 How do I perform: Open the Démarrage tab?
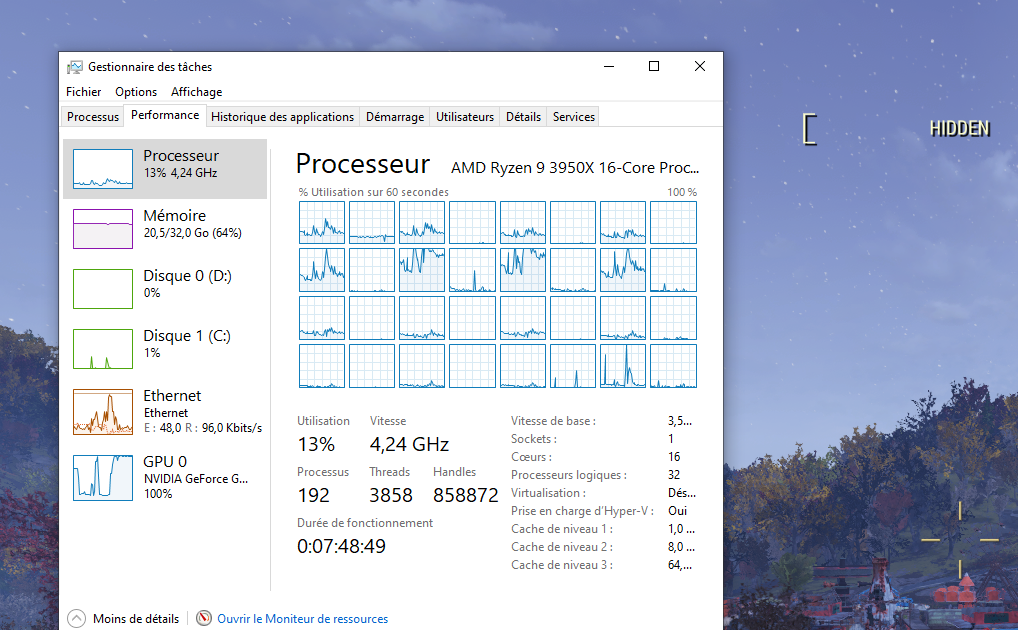395,117
